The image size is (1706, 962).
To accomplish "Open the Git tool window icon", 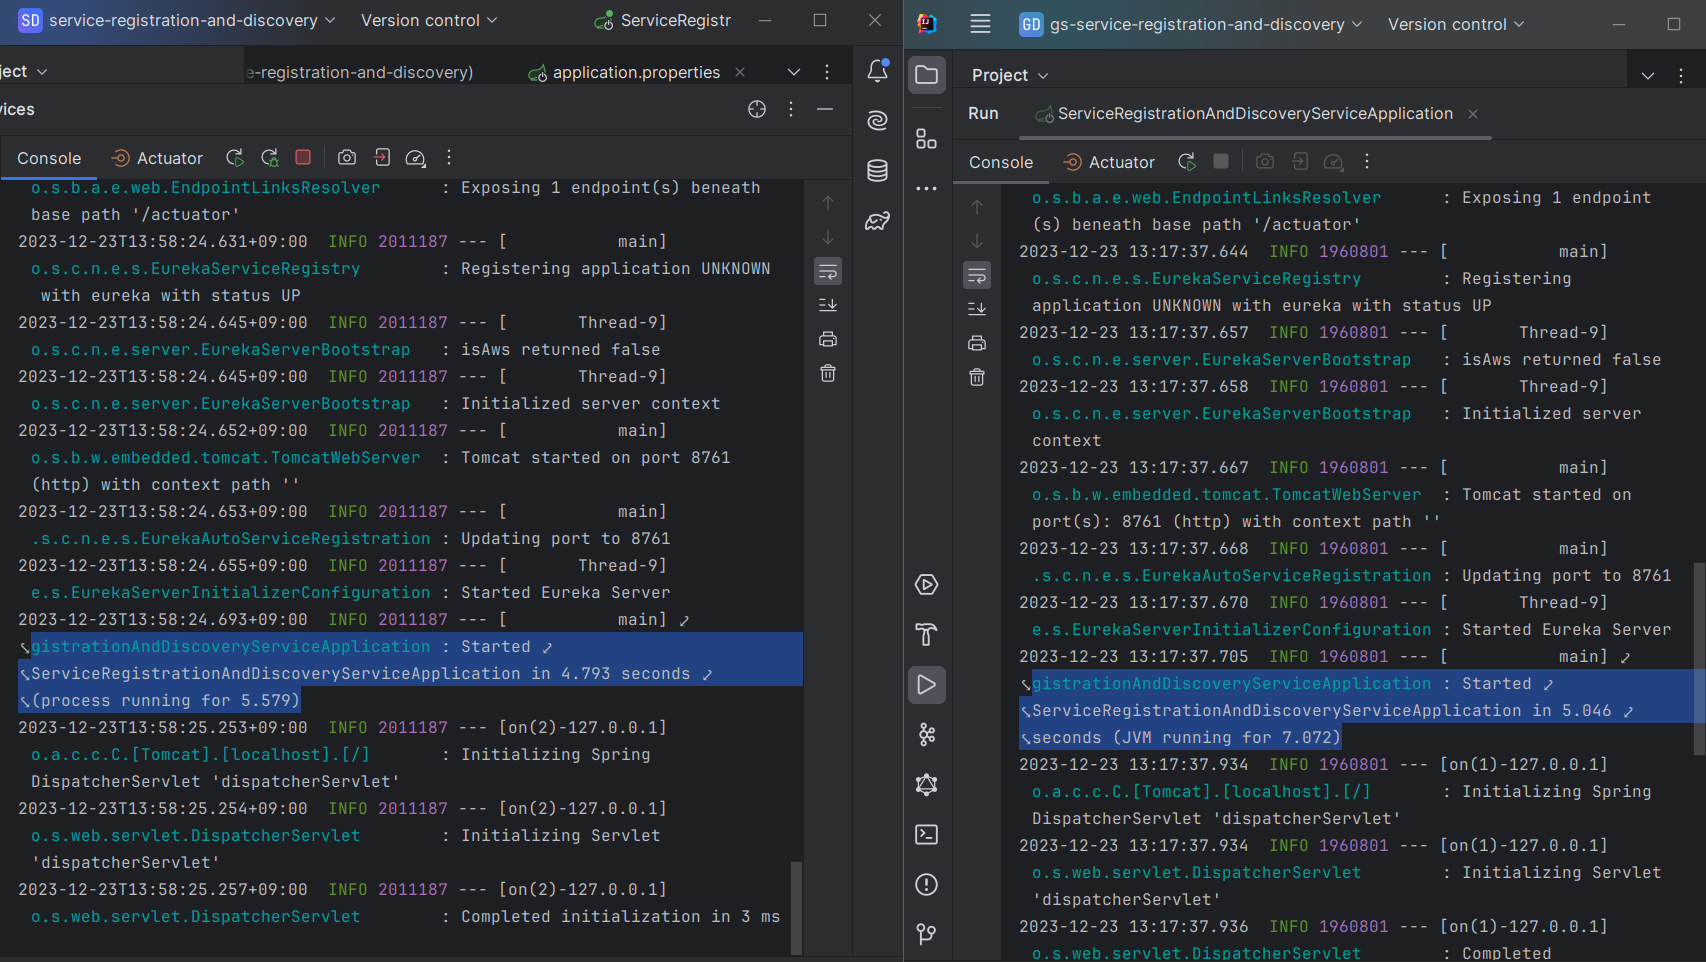I will click(927, 934).
